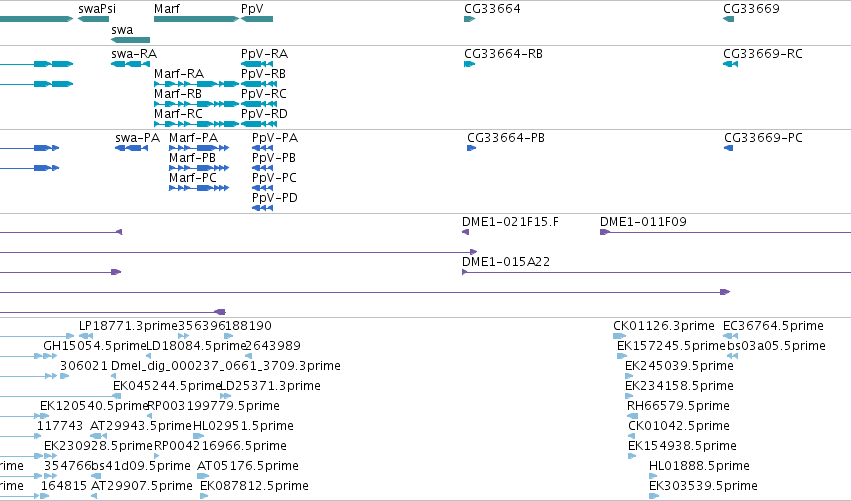
Task: Select transcript Marf-RA
Action: [196, 84]
